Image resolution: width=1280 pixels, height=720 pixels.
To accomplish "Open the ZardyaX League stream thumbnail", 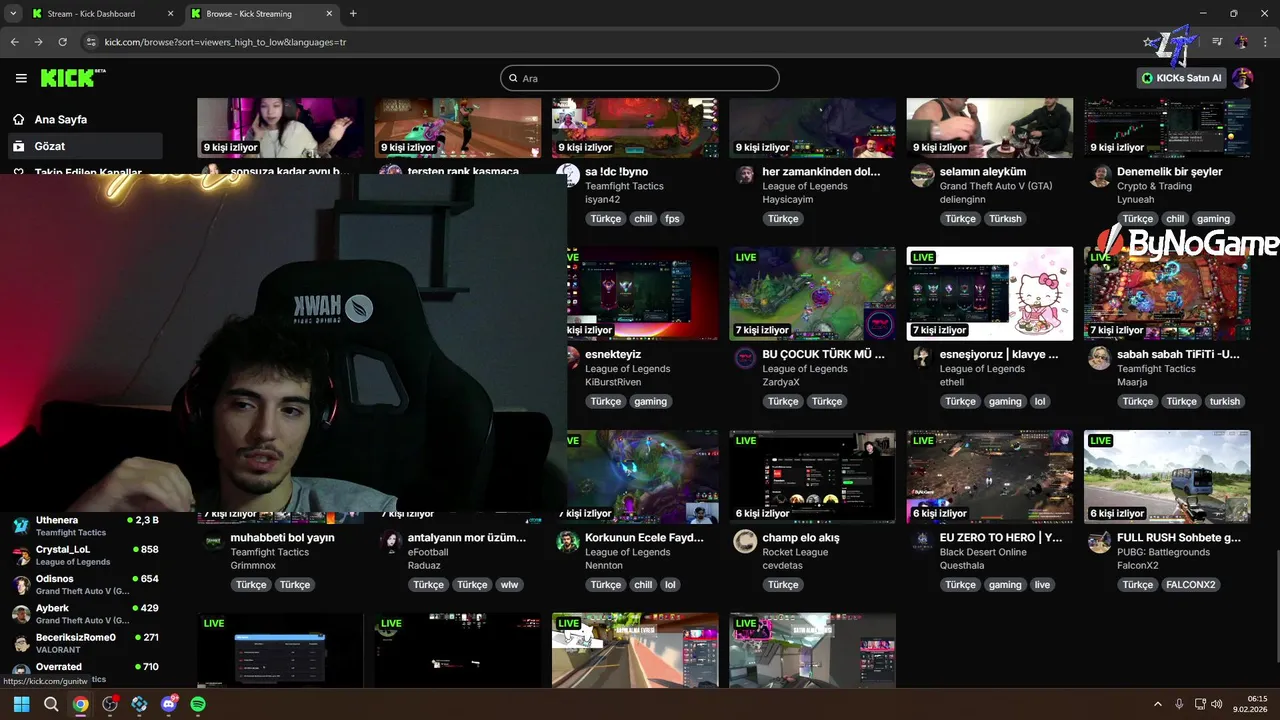I will coord(812,294).
